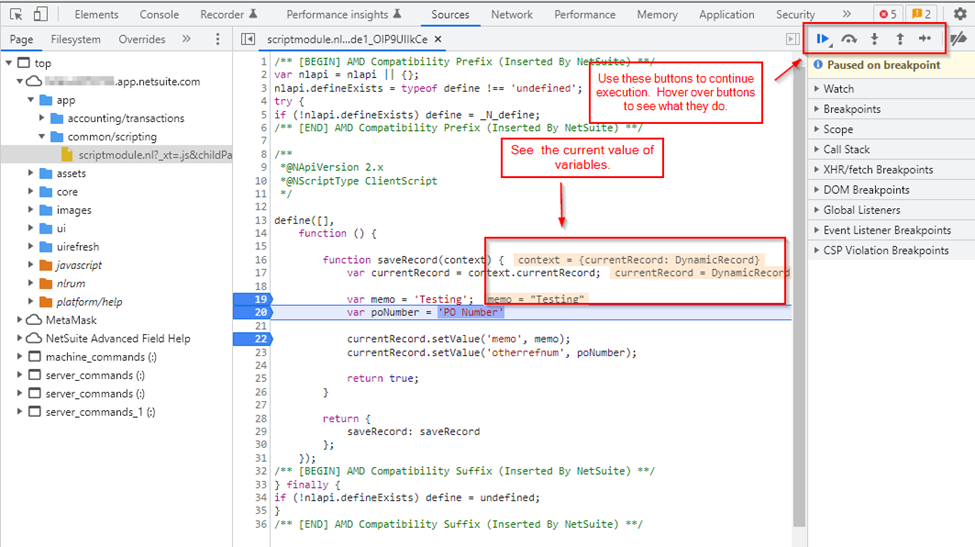Screen dimensions: 975x547
Task: Open the Memory tab
Action: click(657, 14)
